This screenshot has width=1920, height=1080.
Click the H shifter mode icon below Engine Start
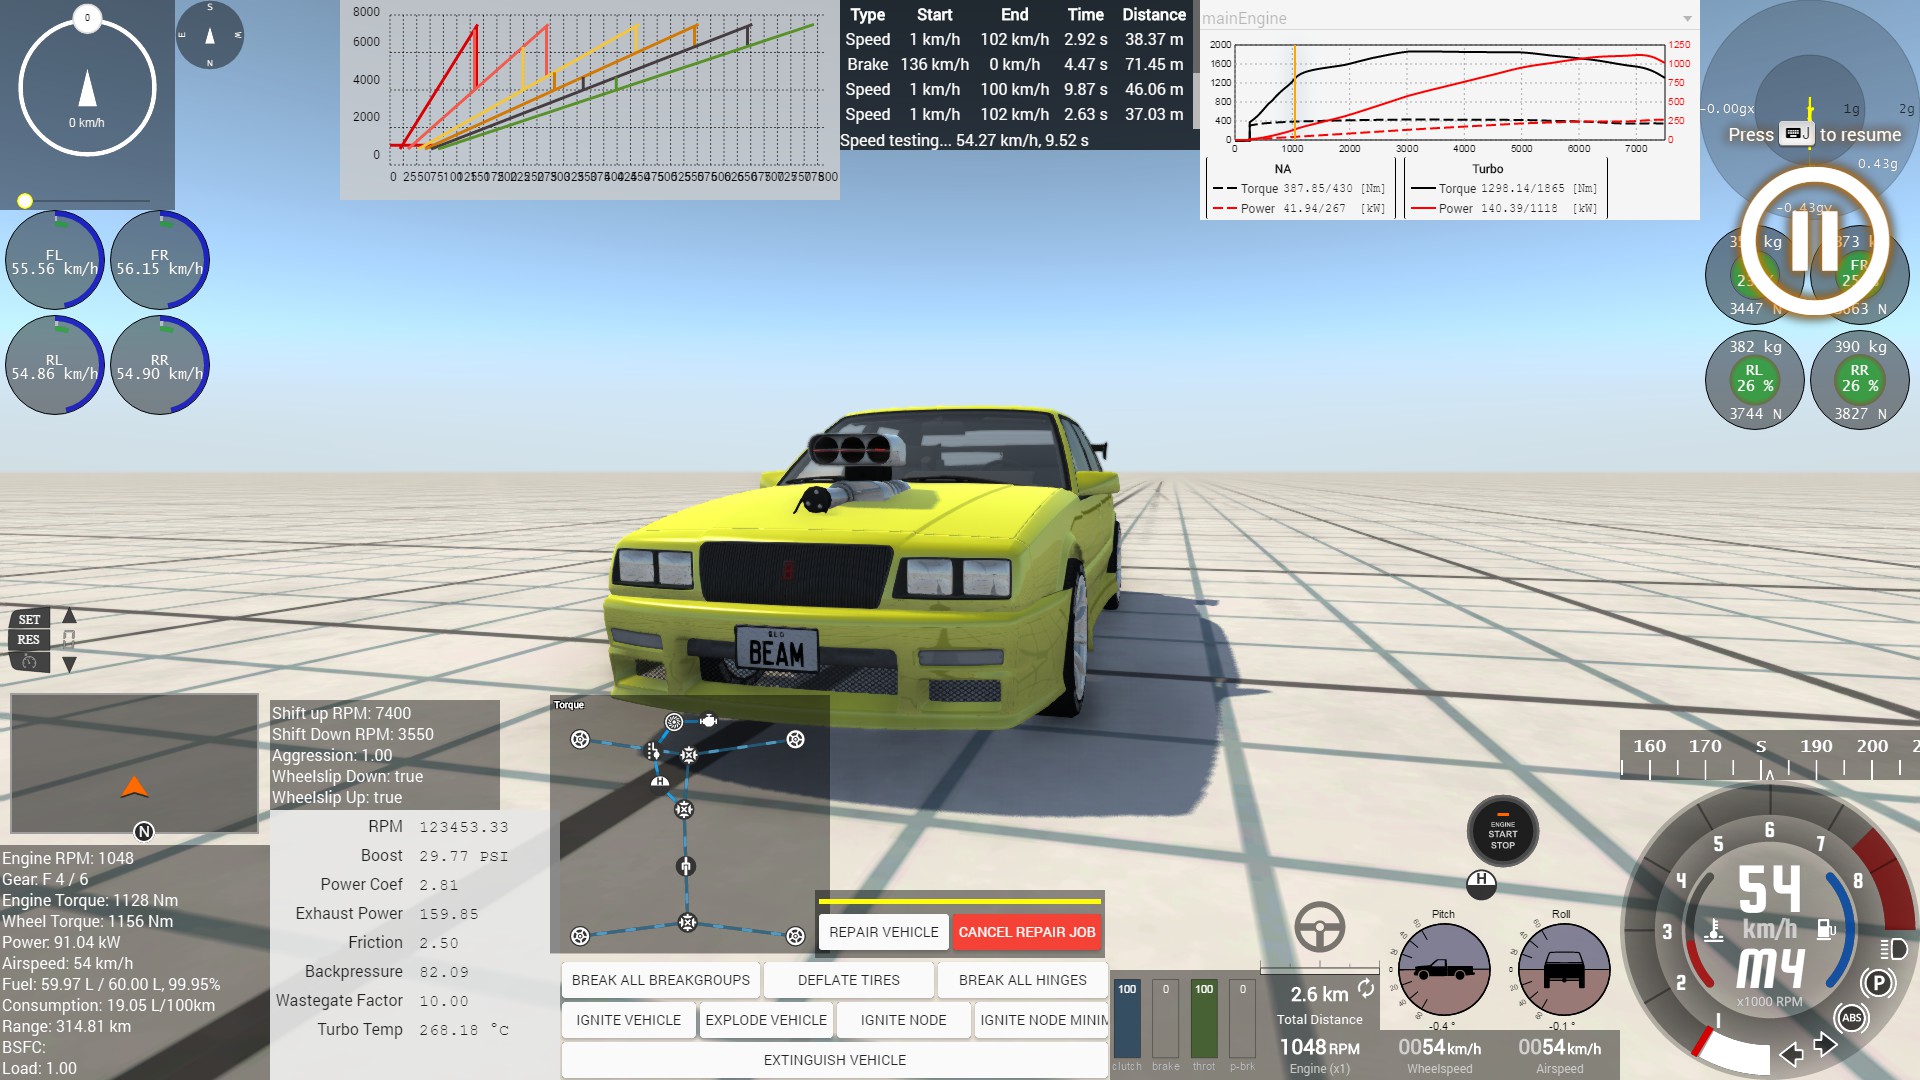(x=1481, y=883)
